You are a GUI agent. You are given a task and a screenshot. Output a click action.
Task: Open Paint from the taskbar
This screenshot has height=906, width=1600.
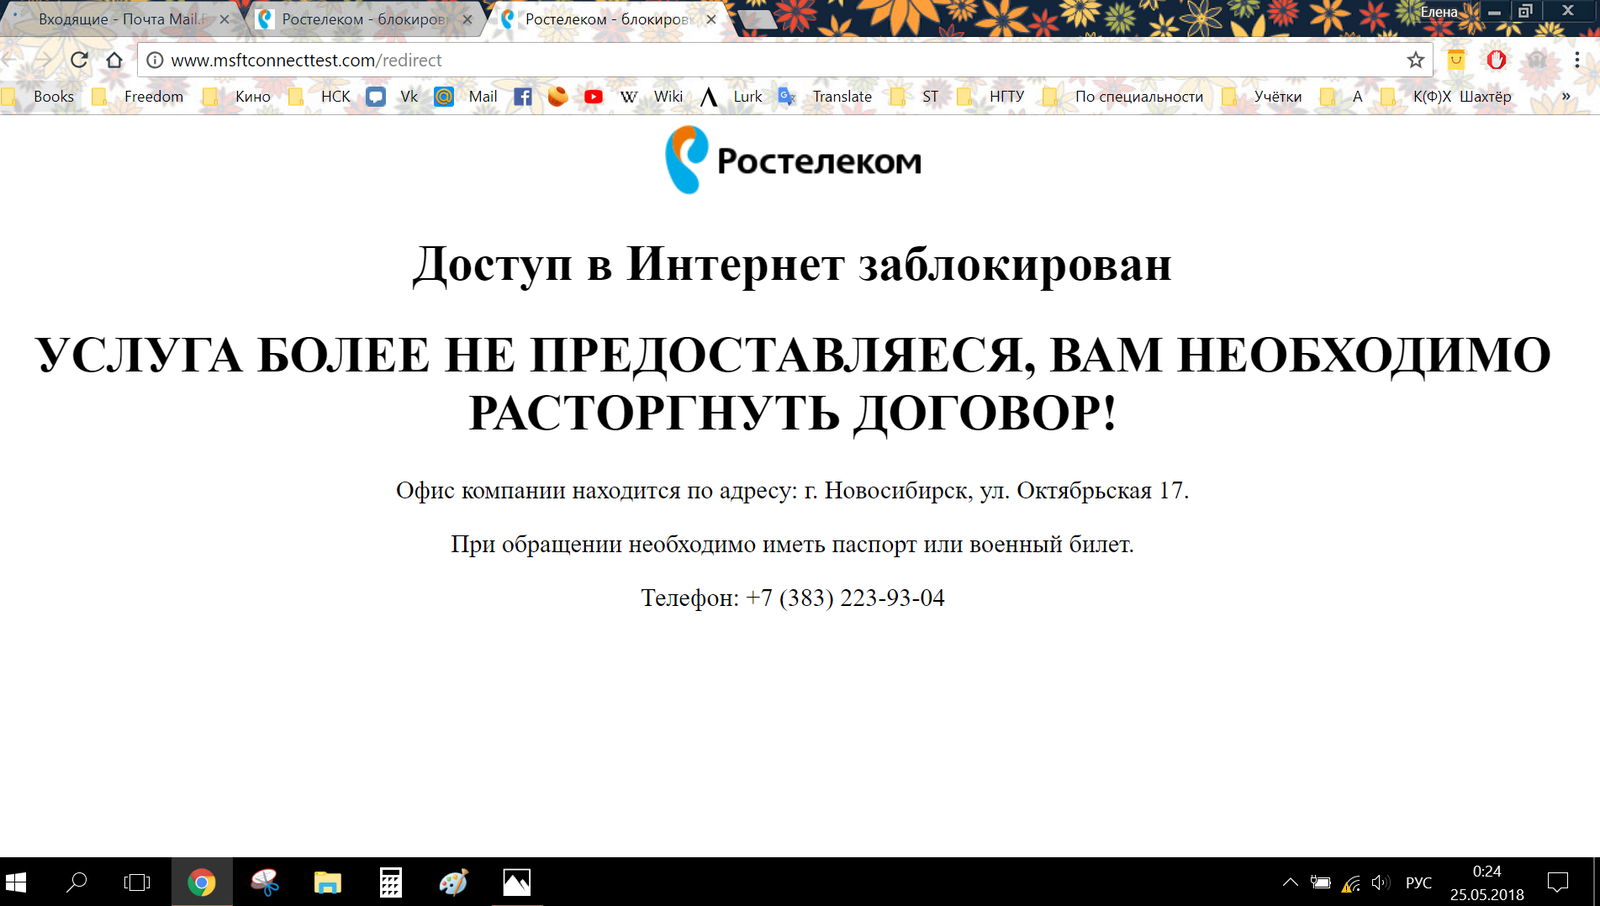pos(453,882)
